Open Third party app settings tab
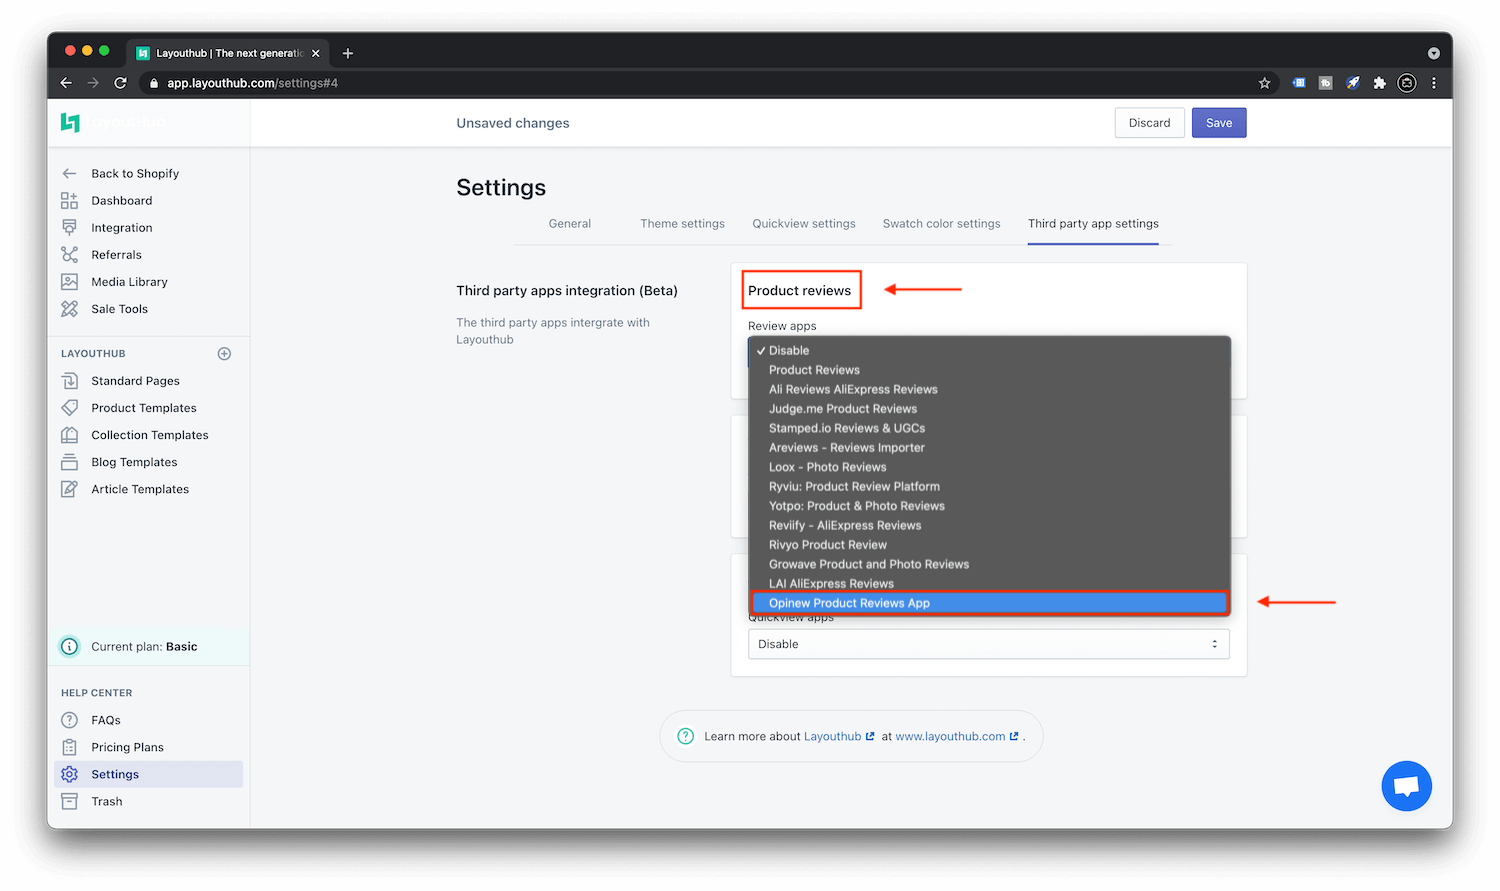This screenshot has height=891, width=1500. pyautogui.click(x=1093, y=224)
